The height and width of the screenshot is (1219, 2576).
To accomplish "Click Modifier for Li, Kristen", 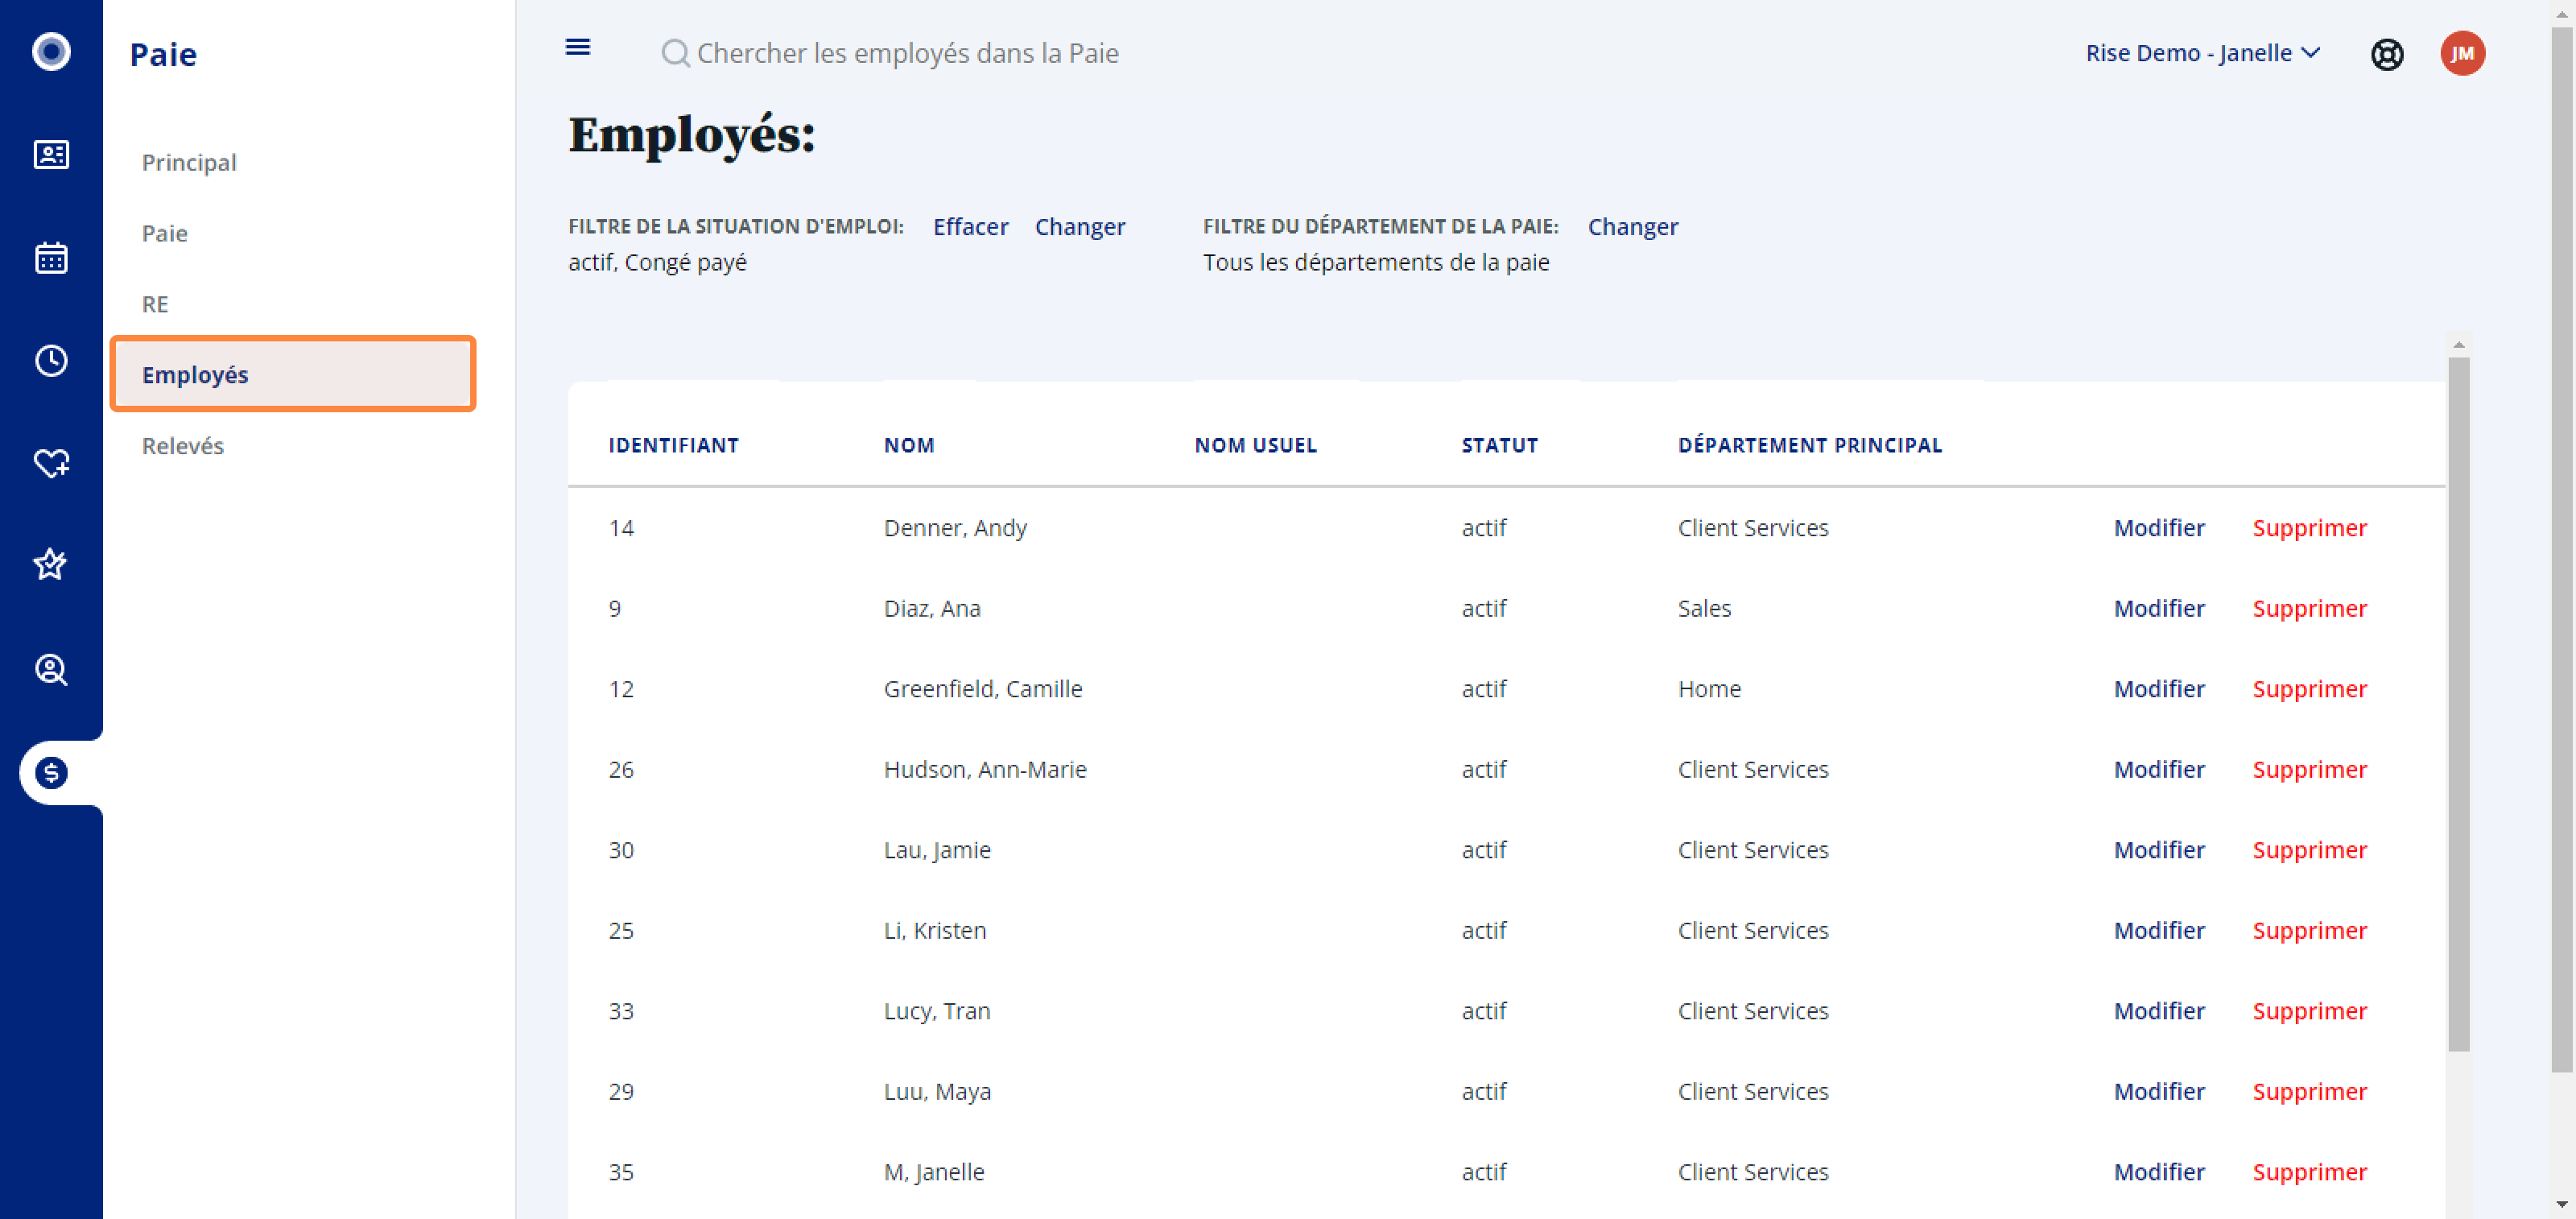I will pyautogui.click(x=2159, y=930).
